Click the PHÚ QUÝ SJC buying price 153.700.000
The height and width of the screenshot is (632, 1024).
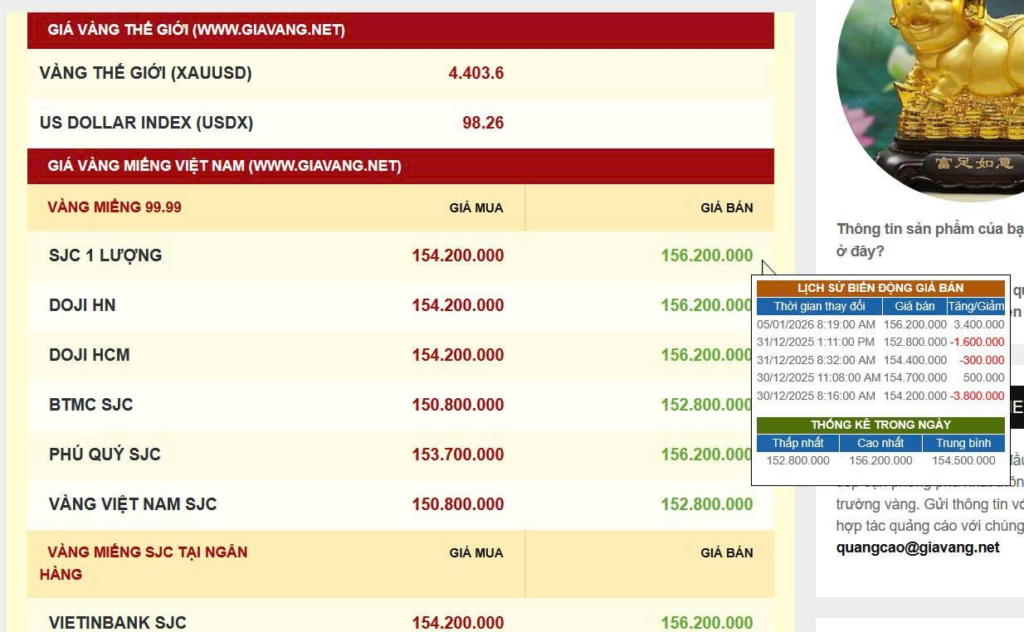pos(457,454)
